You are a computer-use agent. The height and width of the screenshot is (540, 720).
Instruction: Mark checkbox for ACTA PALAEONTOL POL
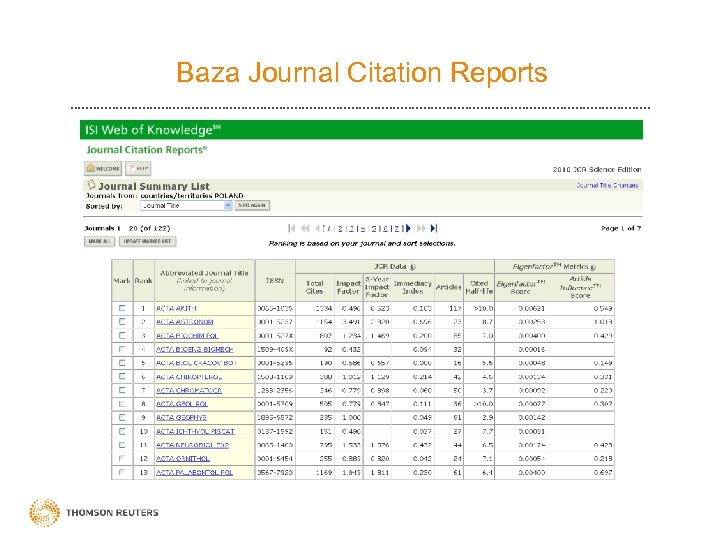tap(122, 472)
